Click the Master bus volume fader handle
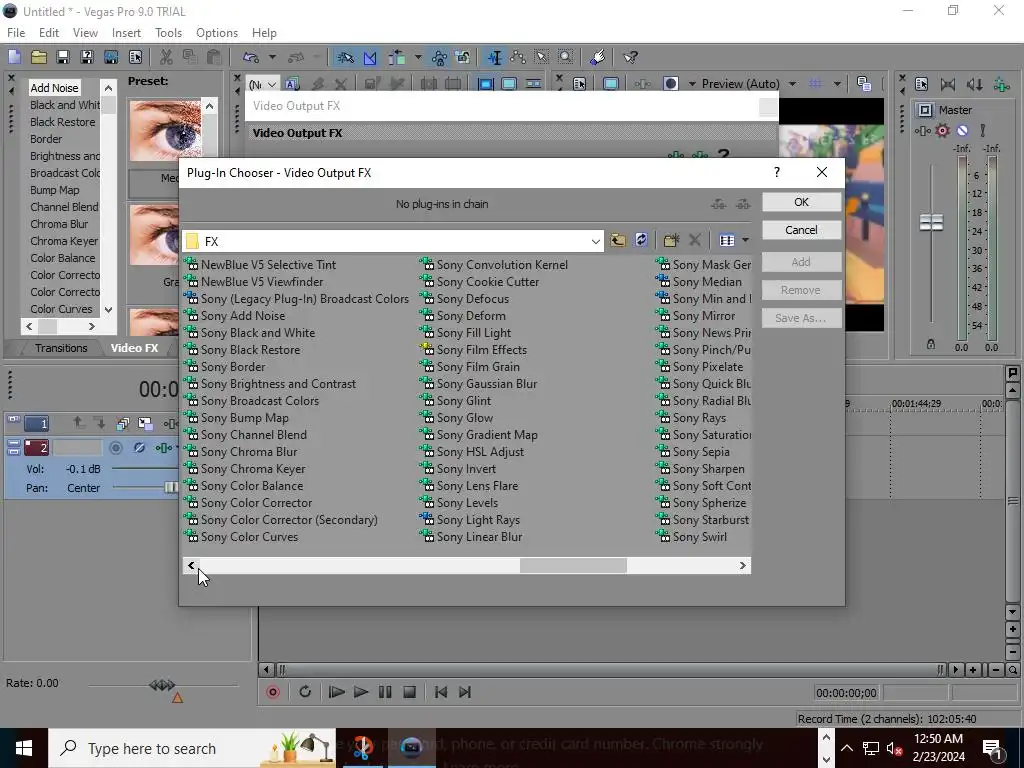This screenshot has height=768, width=1024. click(x=931, y=223)
